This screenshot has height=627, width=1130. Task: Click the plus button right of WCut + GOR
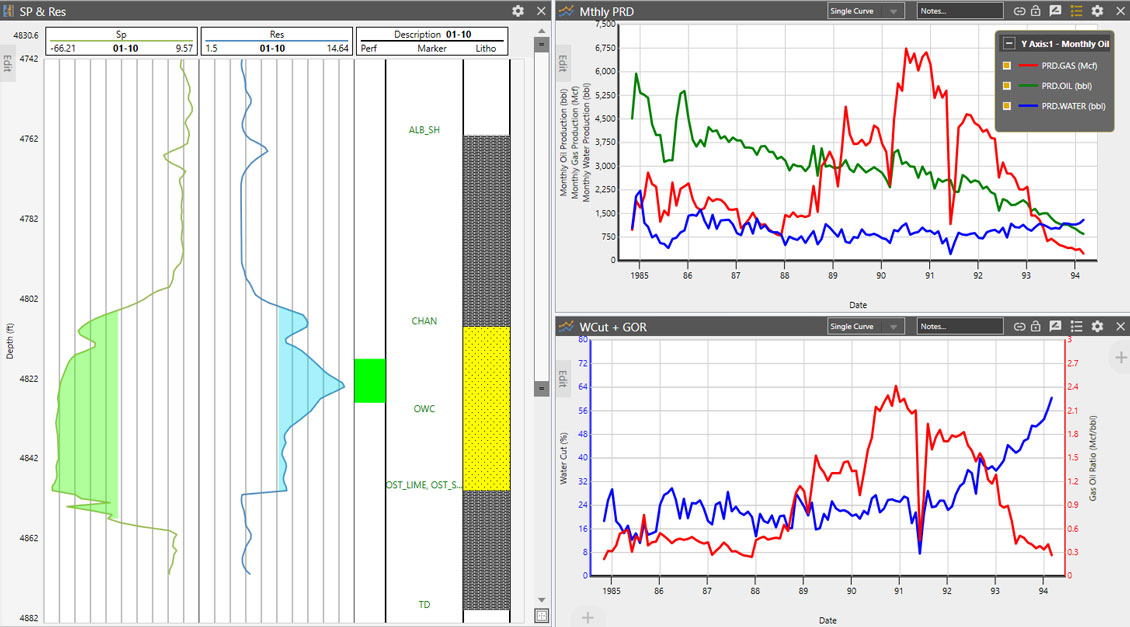pos(1121,356)
